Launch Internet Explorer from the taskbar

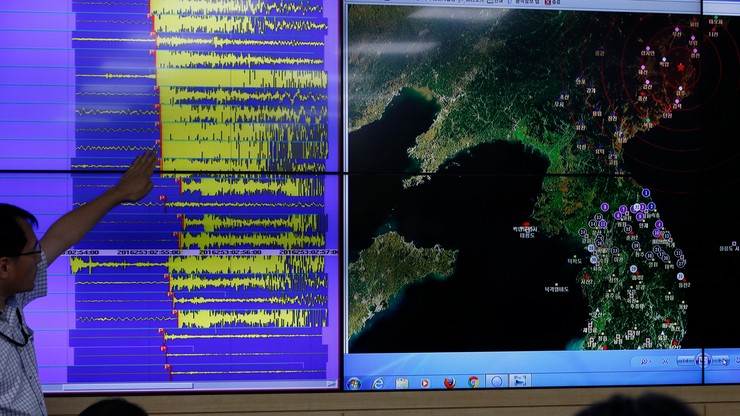pyautogui.click(x=378, y=383)
